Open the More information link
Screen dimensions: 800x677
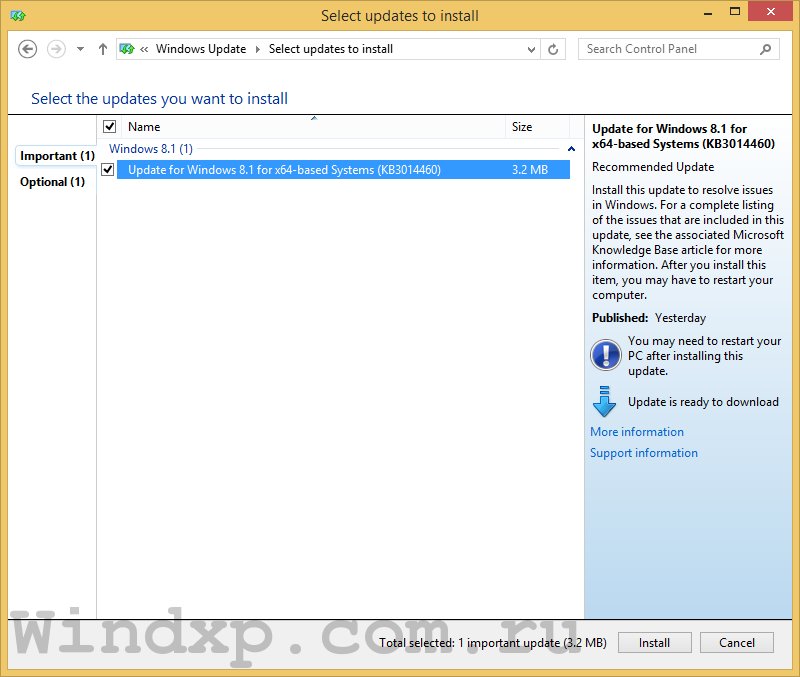point(637,432)
